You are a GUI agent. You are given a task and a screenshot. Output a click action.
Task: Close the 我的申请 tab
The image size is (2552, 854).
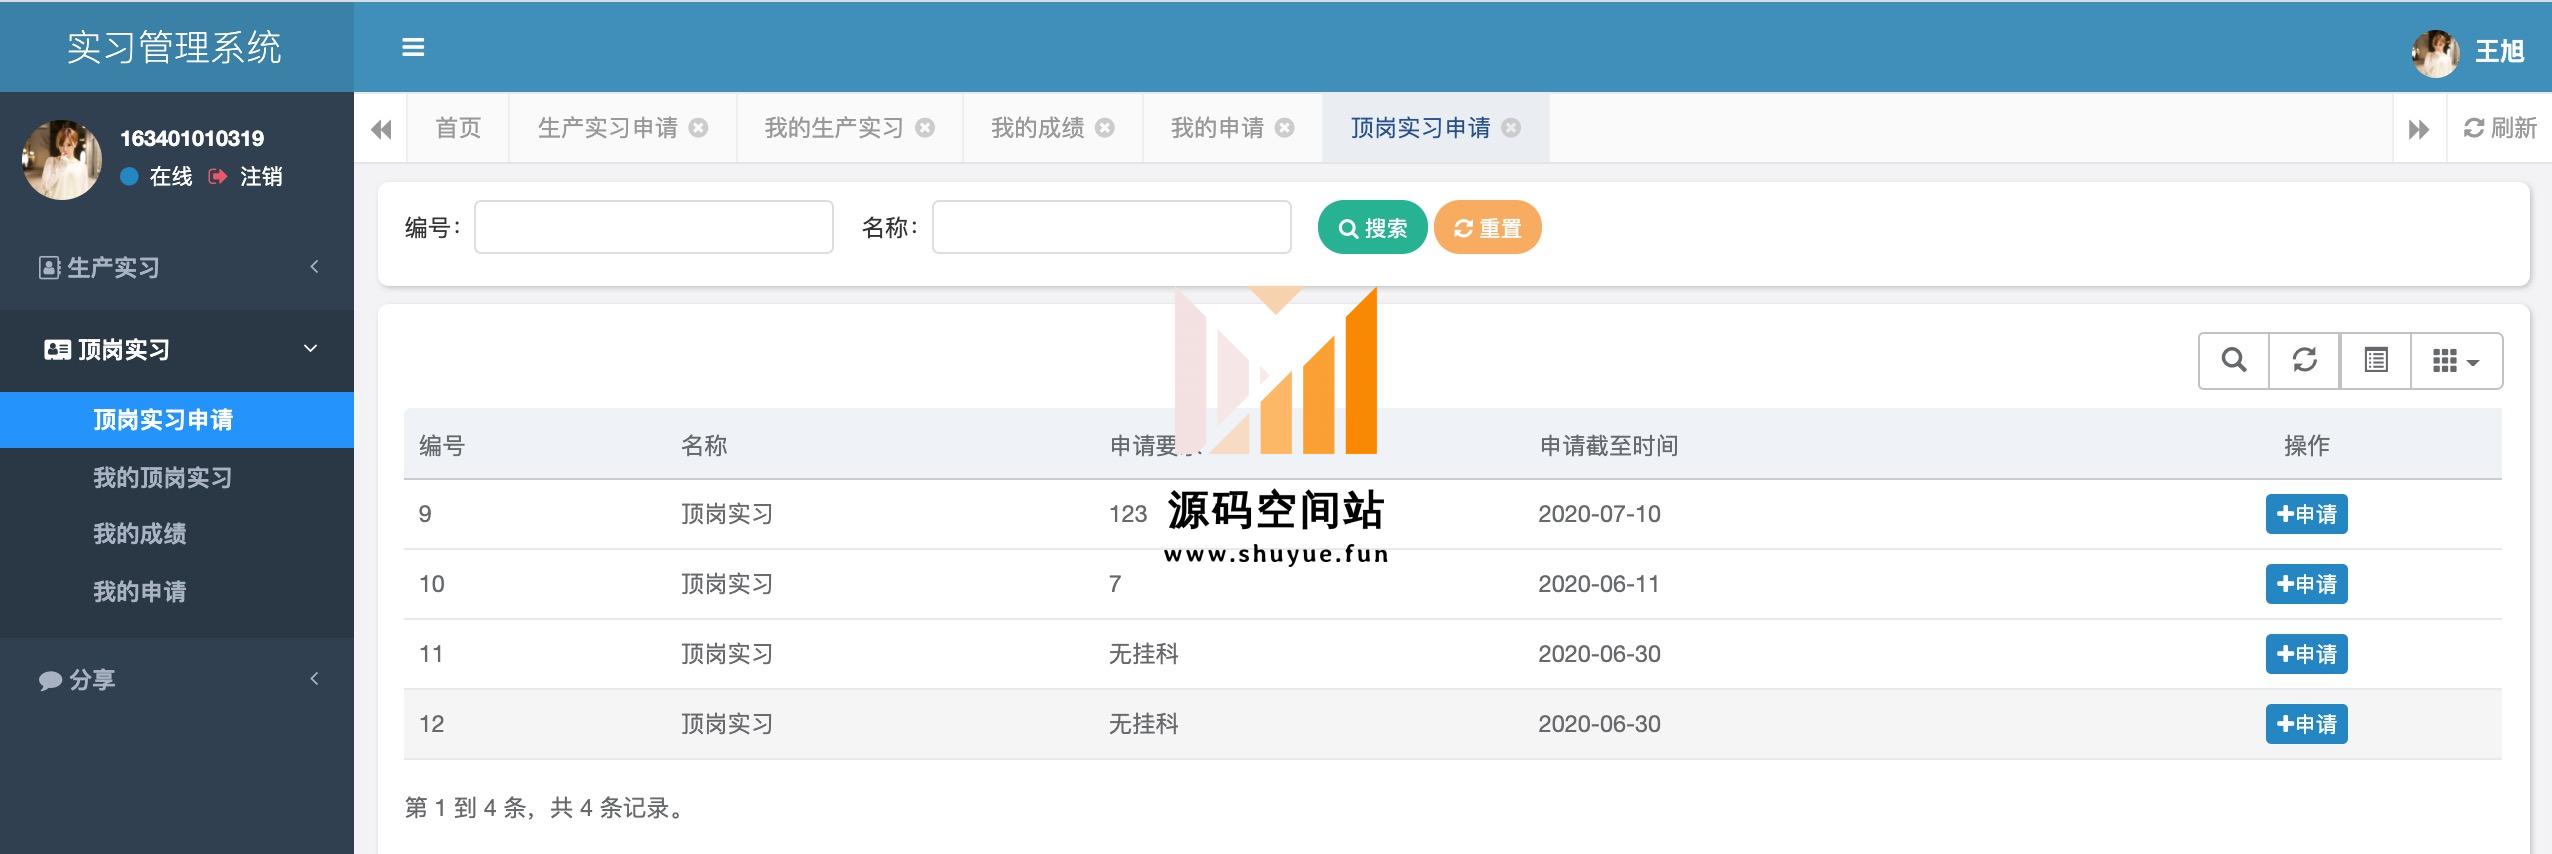1285,128
